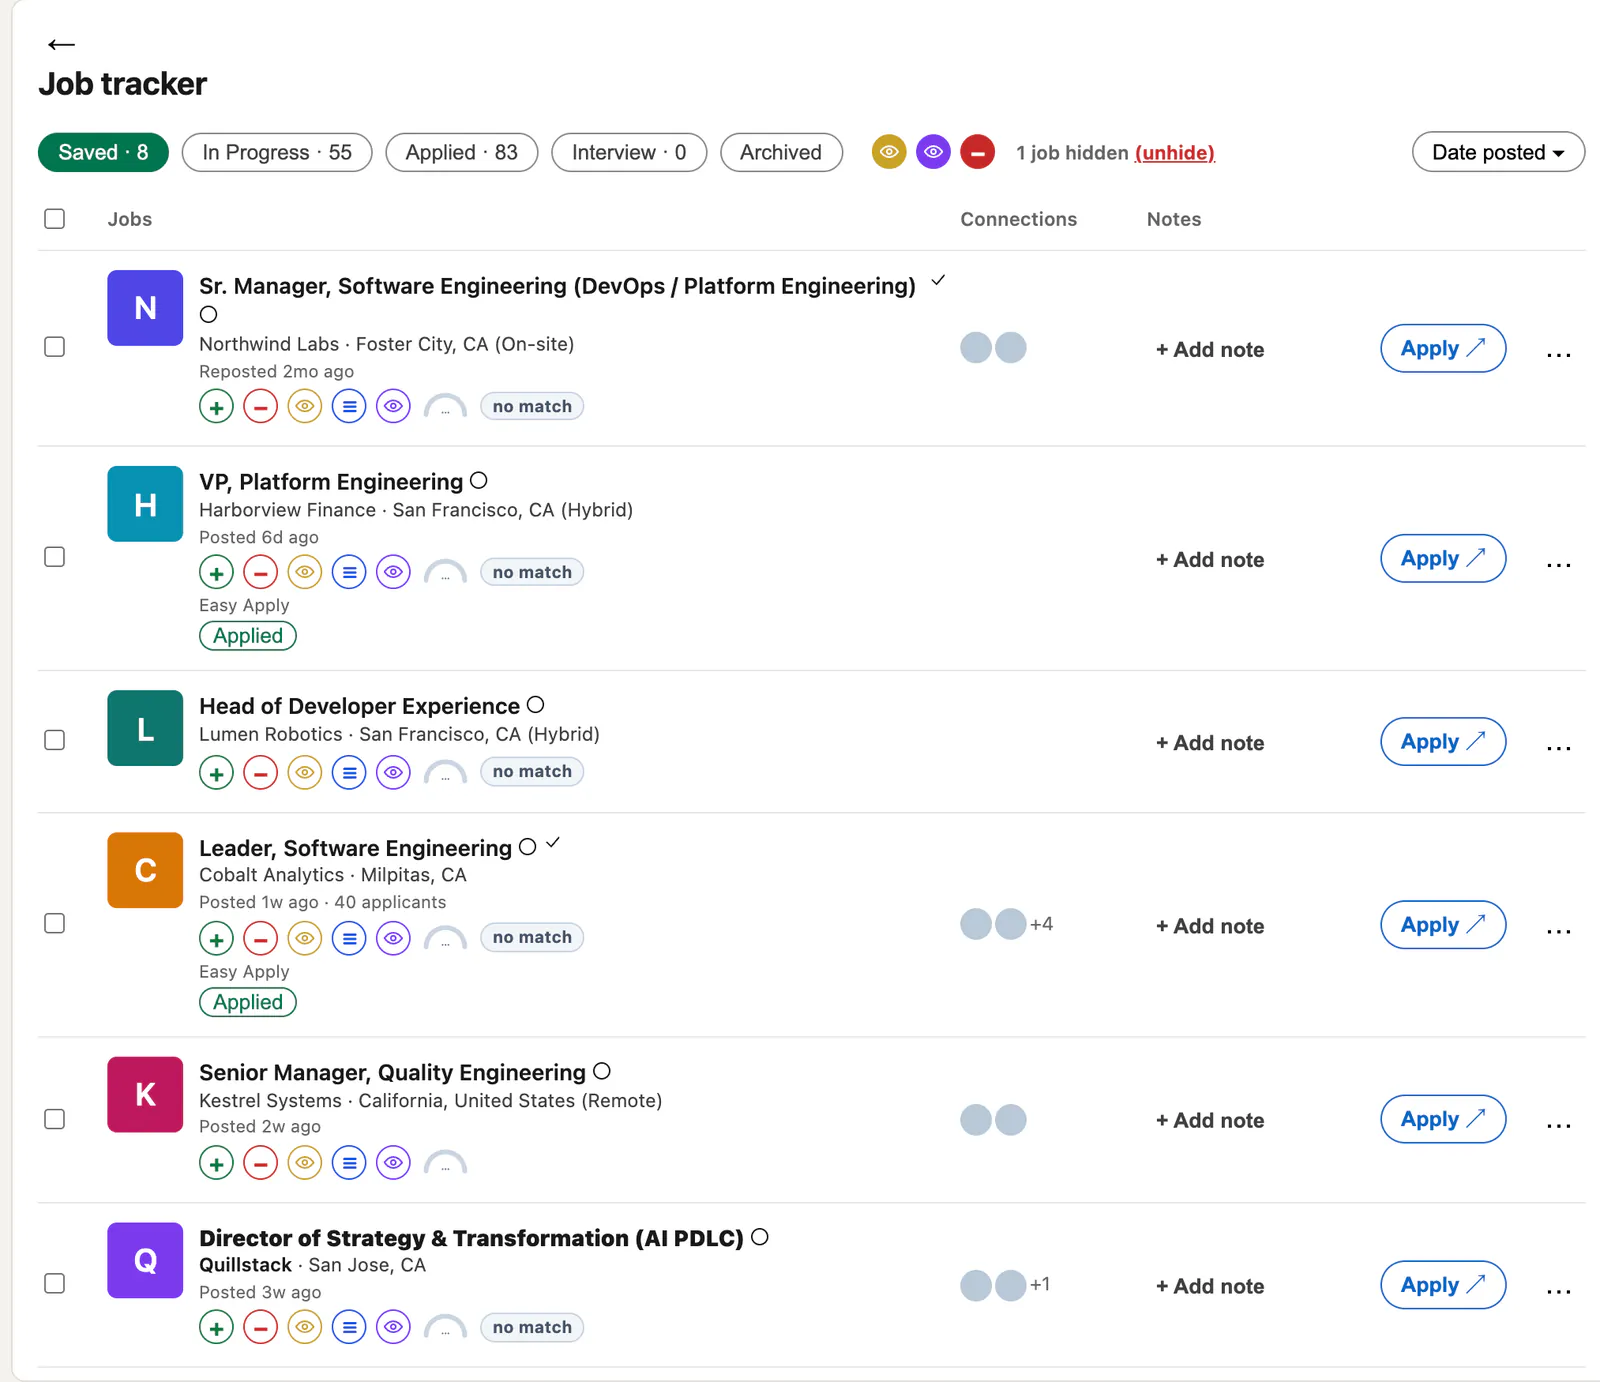Apply to the Kestrel Systems job
1600x1382 pixels.
(1443, 1119)
